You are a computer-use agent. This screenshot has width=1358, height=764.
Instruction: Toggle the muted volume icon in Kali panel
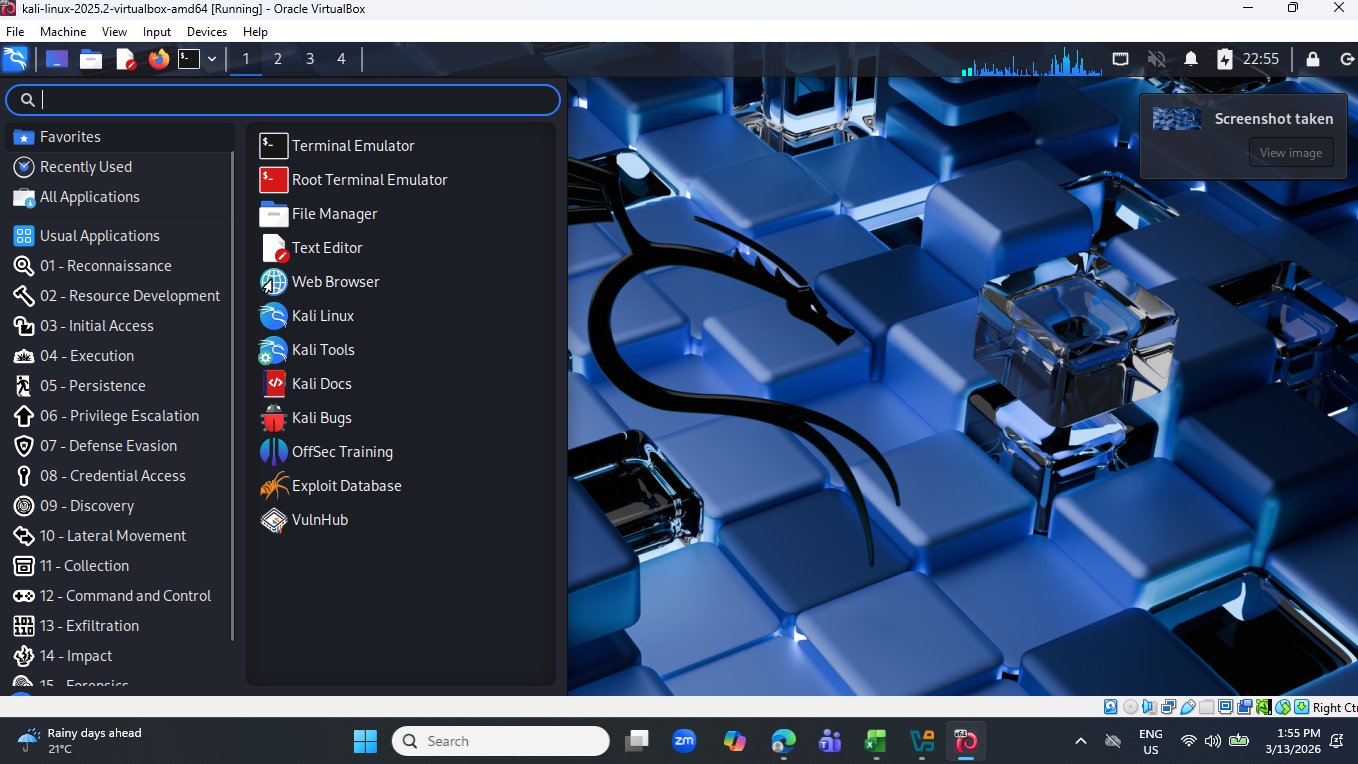(x=1157, y=59)
